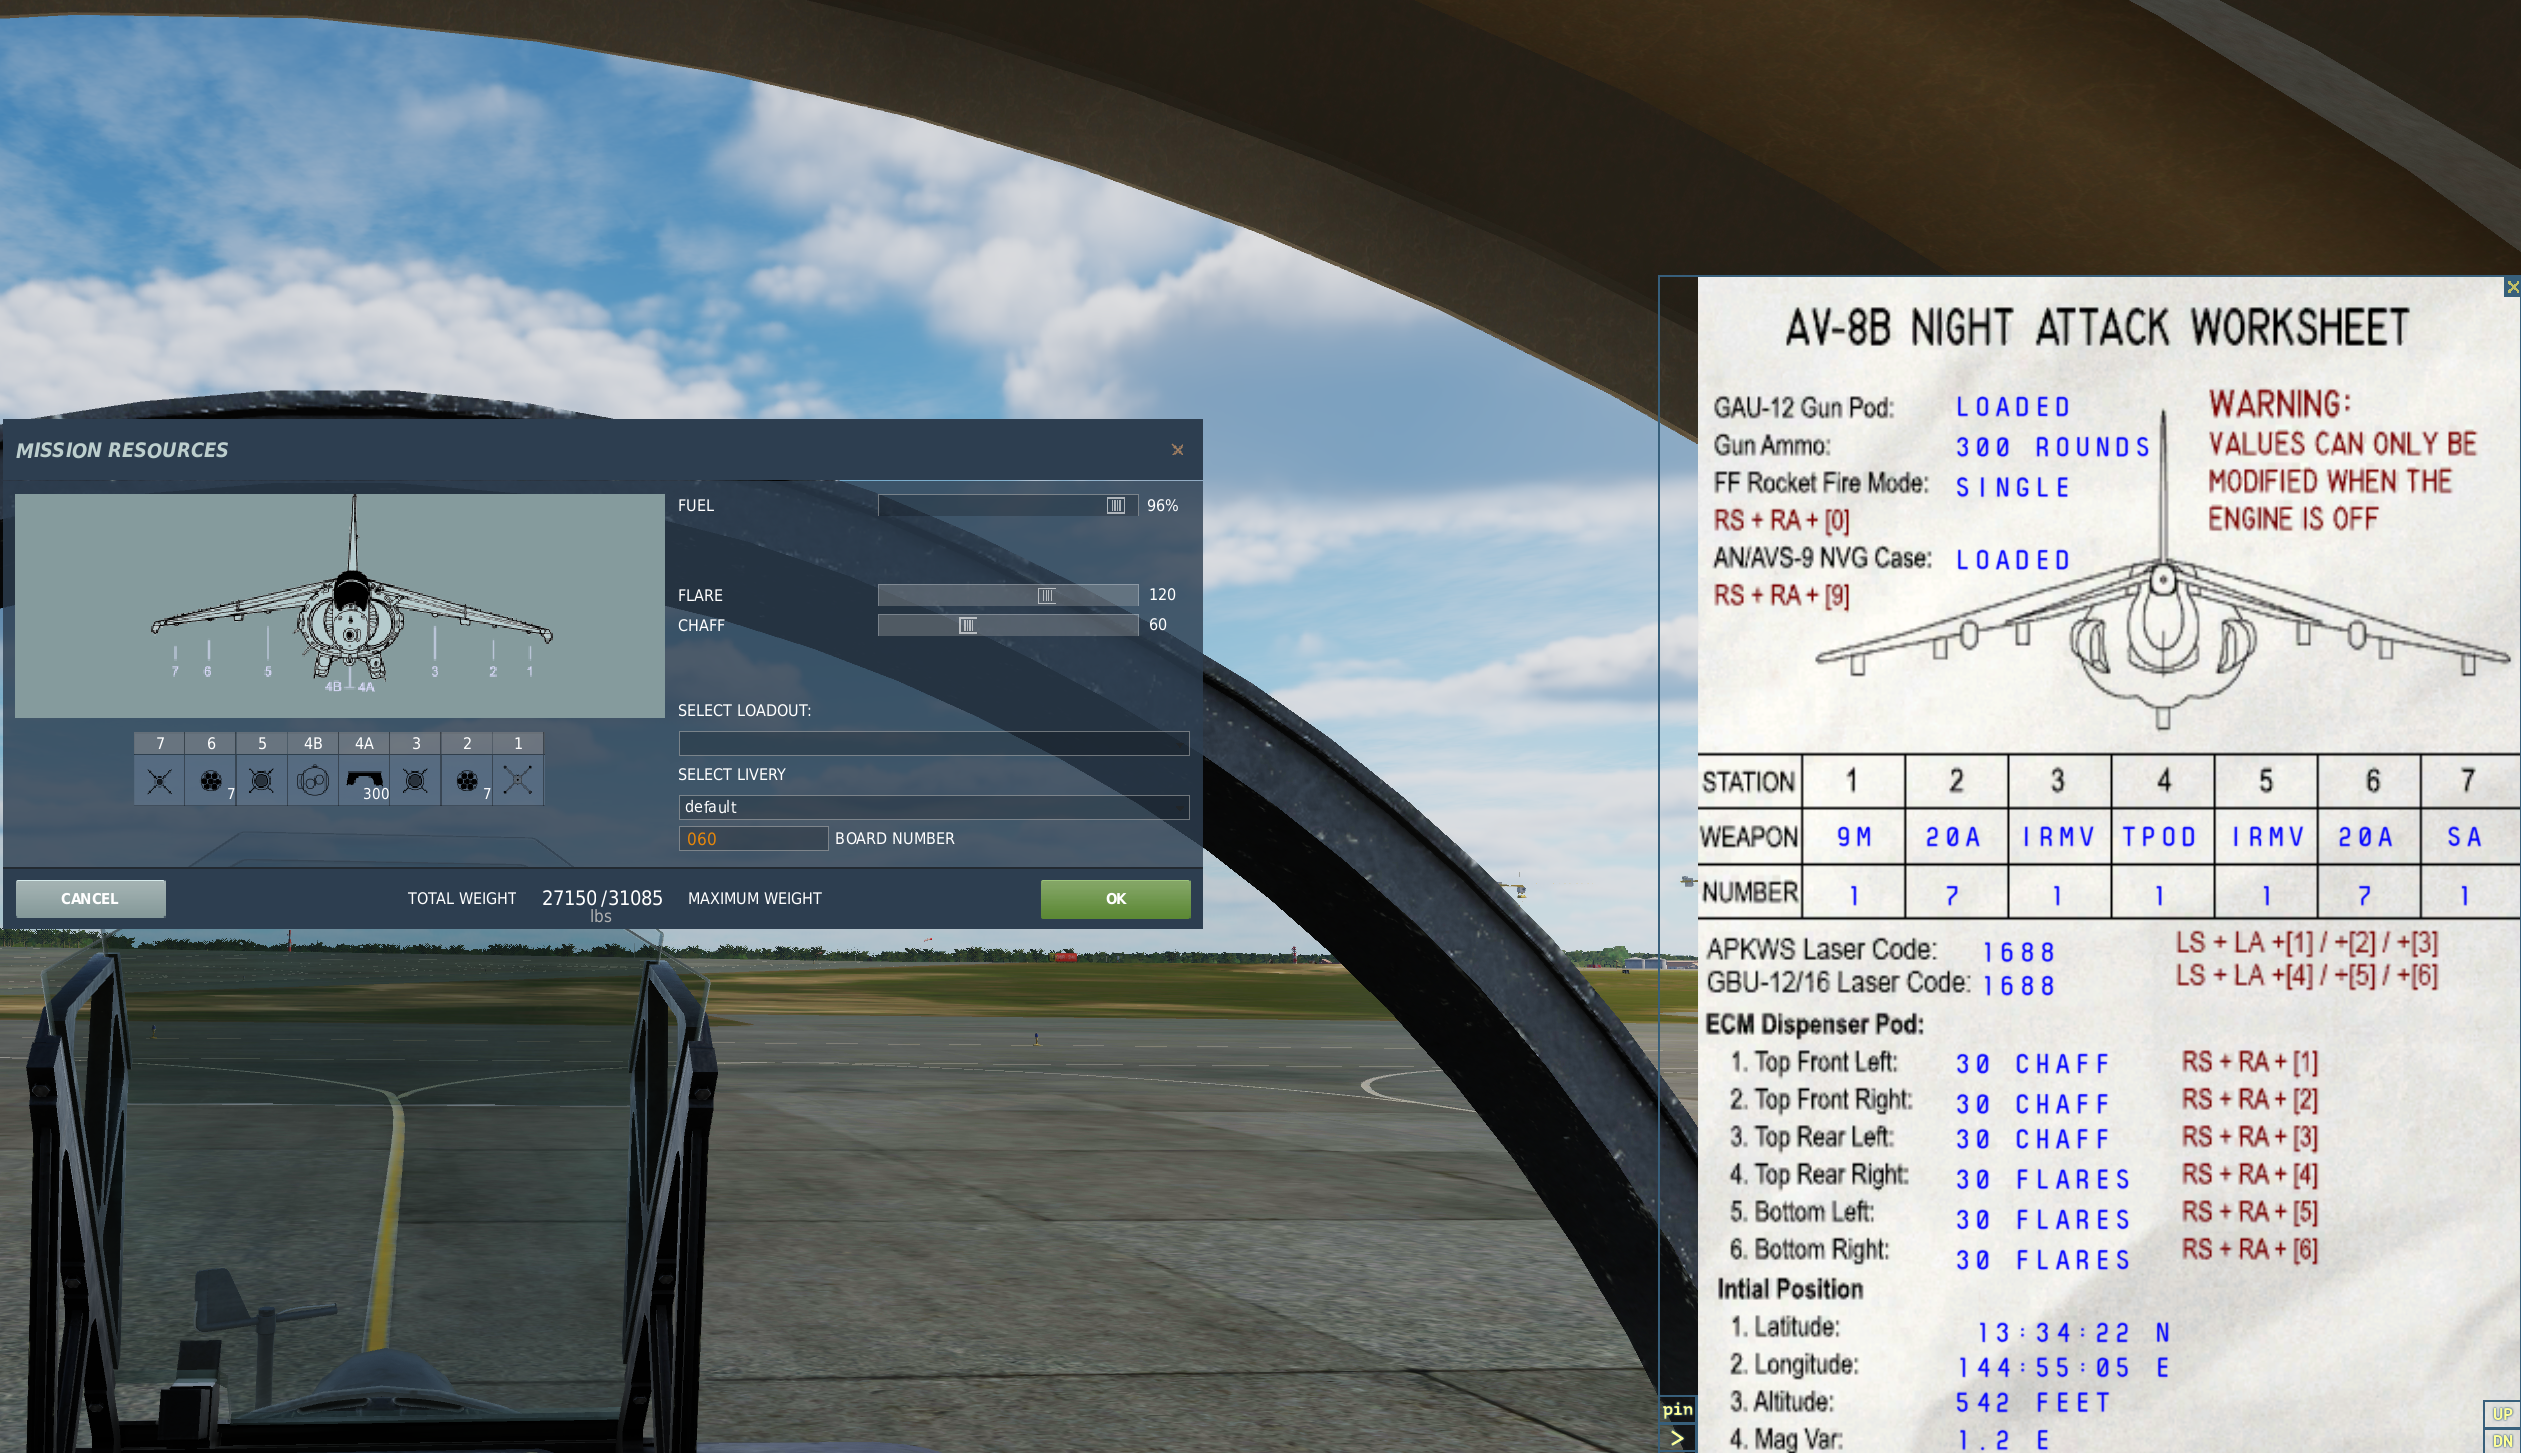The width and height of the screenshot is (2521, 1453).
Task: Adjust the FUEL slider handle
Action: pyautogui.click(x=1116, y=506)
